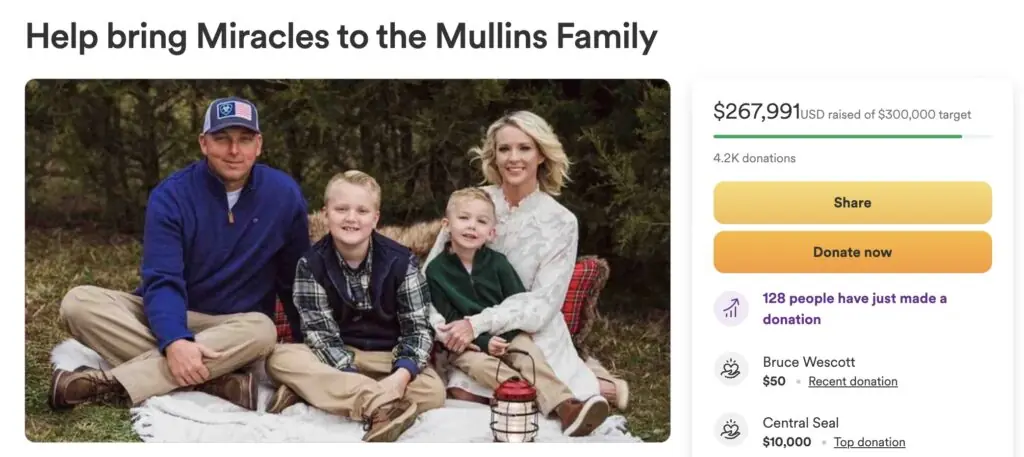The width and height of the screenshot is (1024, 457).
Task: Click the man's cap in the photo
Action: (230, 116)
